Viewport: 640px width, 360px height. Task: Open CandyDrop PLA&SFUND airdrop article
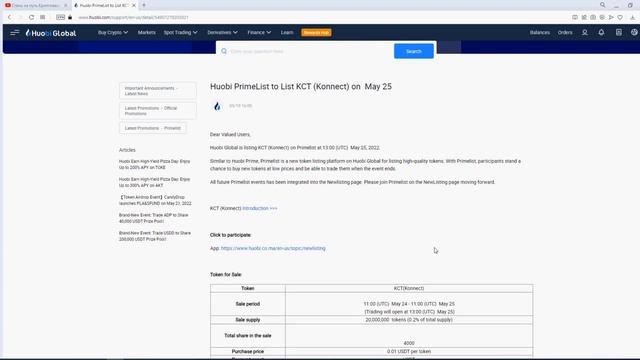[x=155, y=200]
